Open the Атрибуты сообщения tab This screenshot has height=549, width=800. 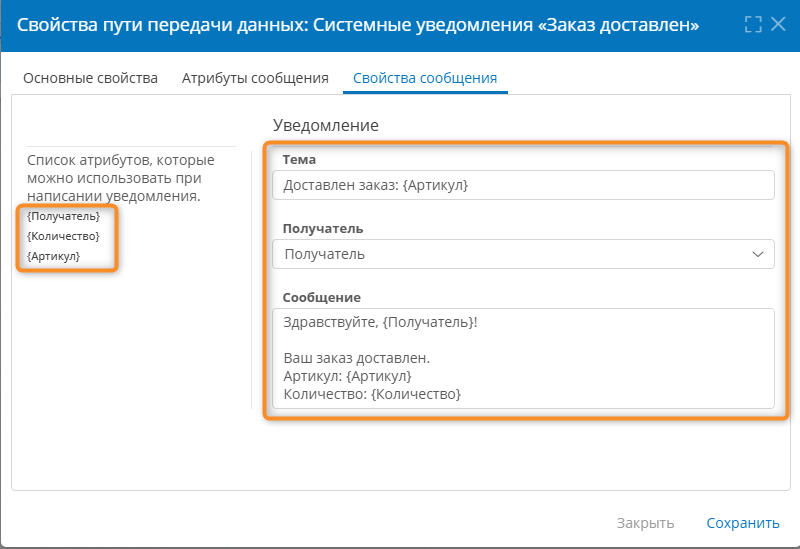point(255,78)
